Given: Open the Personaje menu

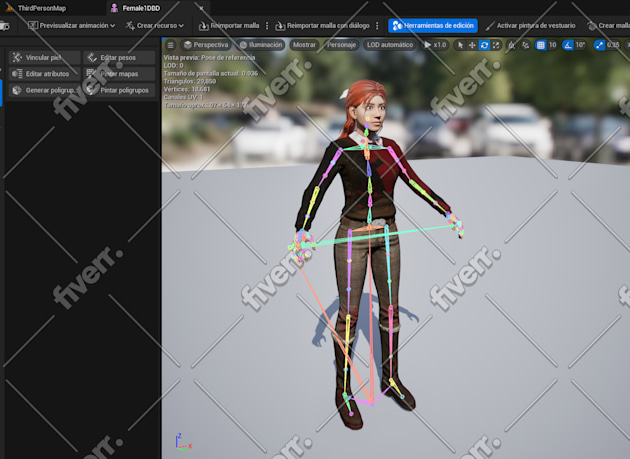Looking at the screenshot, I should tap(341, 45).
